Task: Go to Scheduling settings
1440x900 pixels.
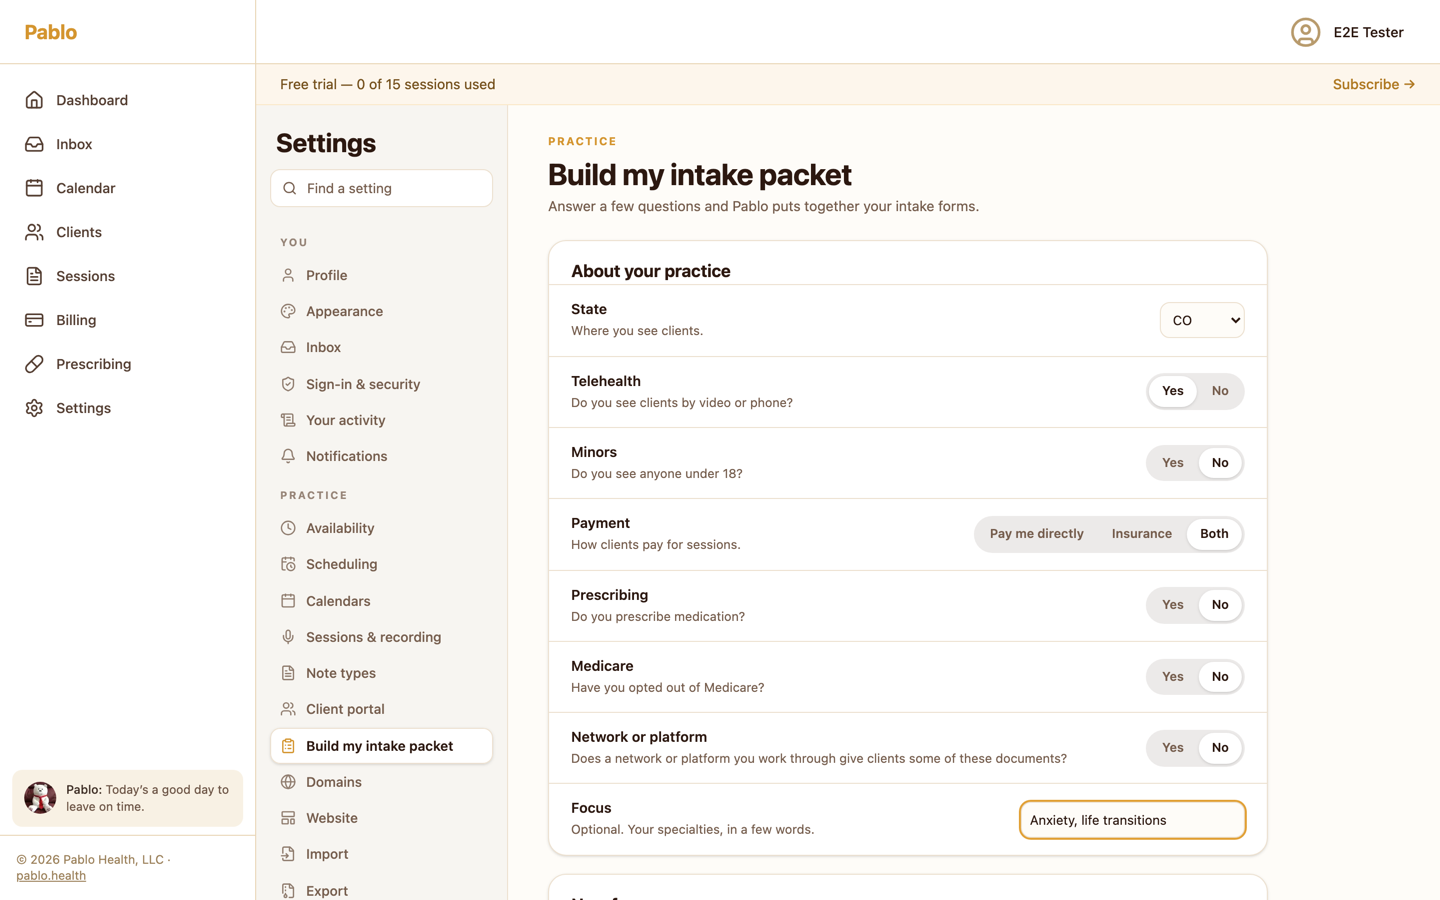Action: coord(381,564)
